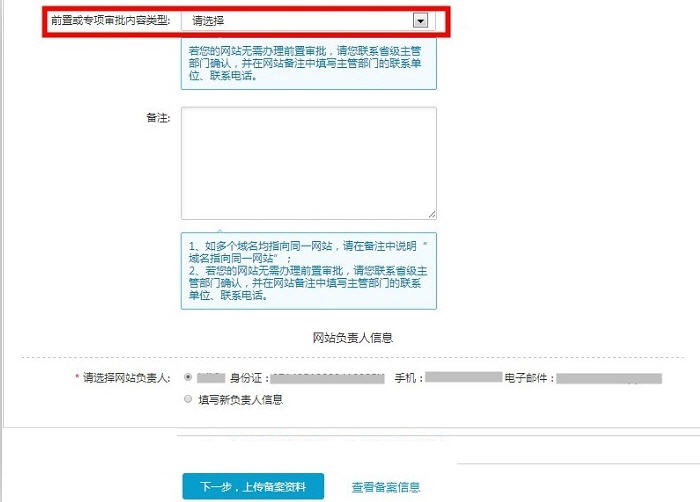Click the 电子邮件 label text
The image size is (700, 502).
[529, 378]
